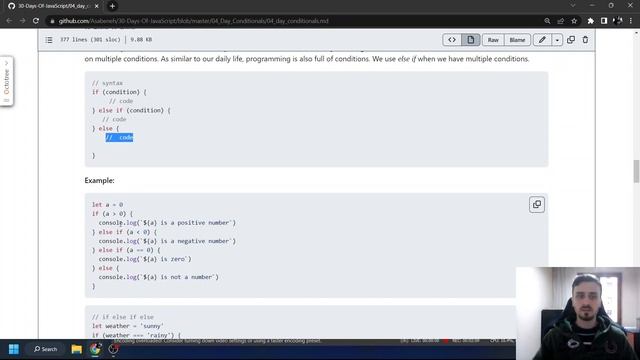The image size is (640, 360).
Task: Bookmark this page with the star icon
Action: point(574,21)
